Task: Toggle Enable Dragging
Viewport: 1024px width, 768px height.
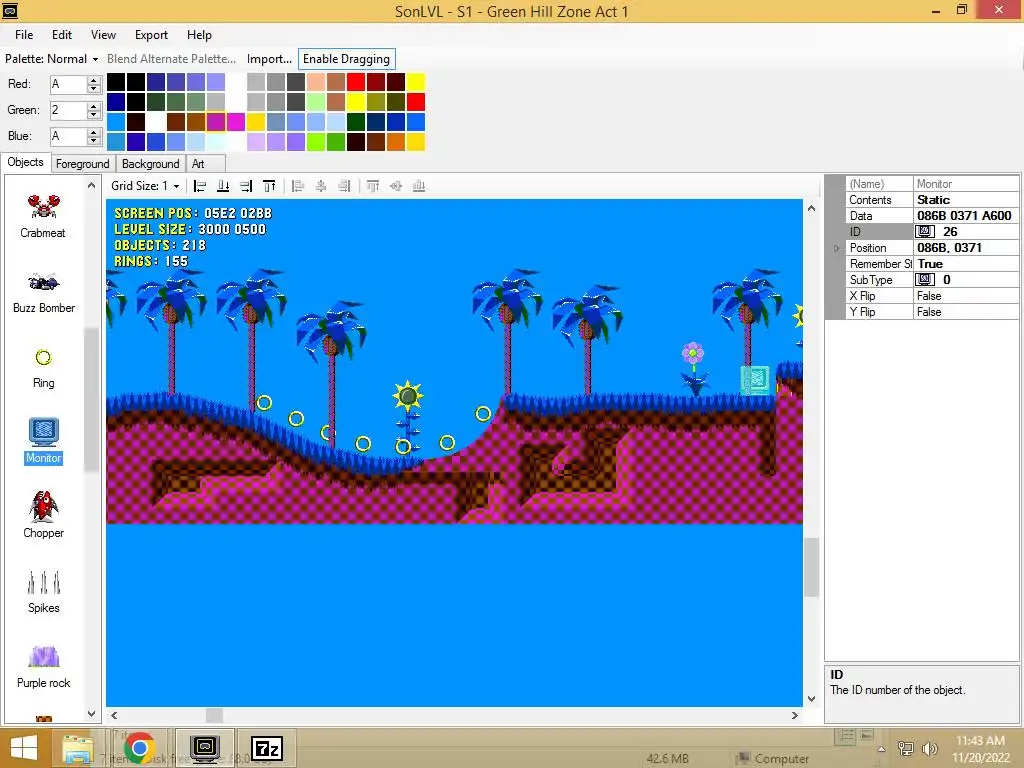Action: pos(346,59)
